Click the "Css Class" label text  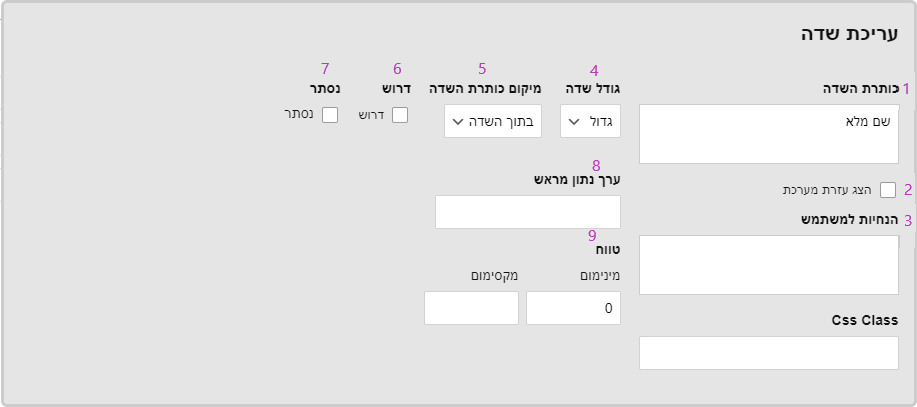pos(865,320)
